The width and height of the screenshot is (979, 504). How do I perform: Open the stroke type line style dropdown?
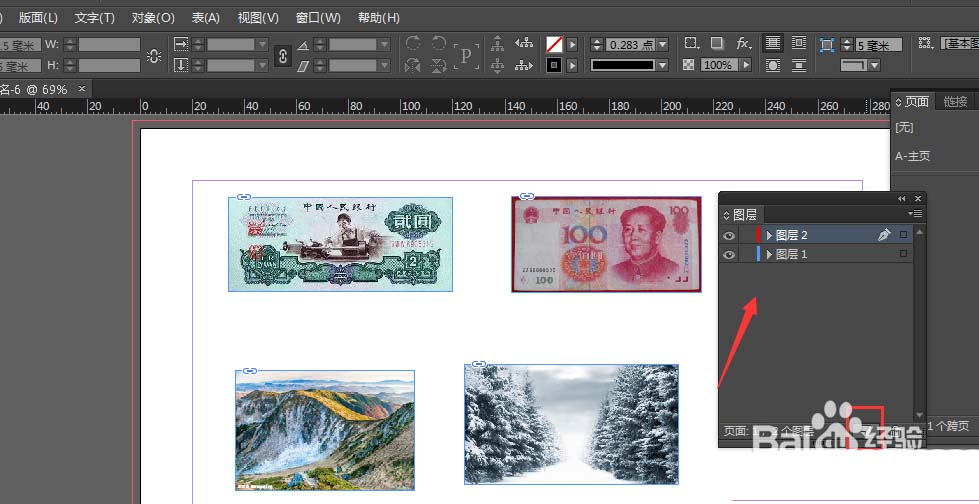[x=663, y=65]
